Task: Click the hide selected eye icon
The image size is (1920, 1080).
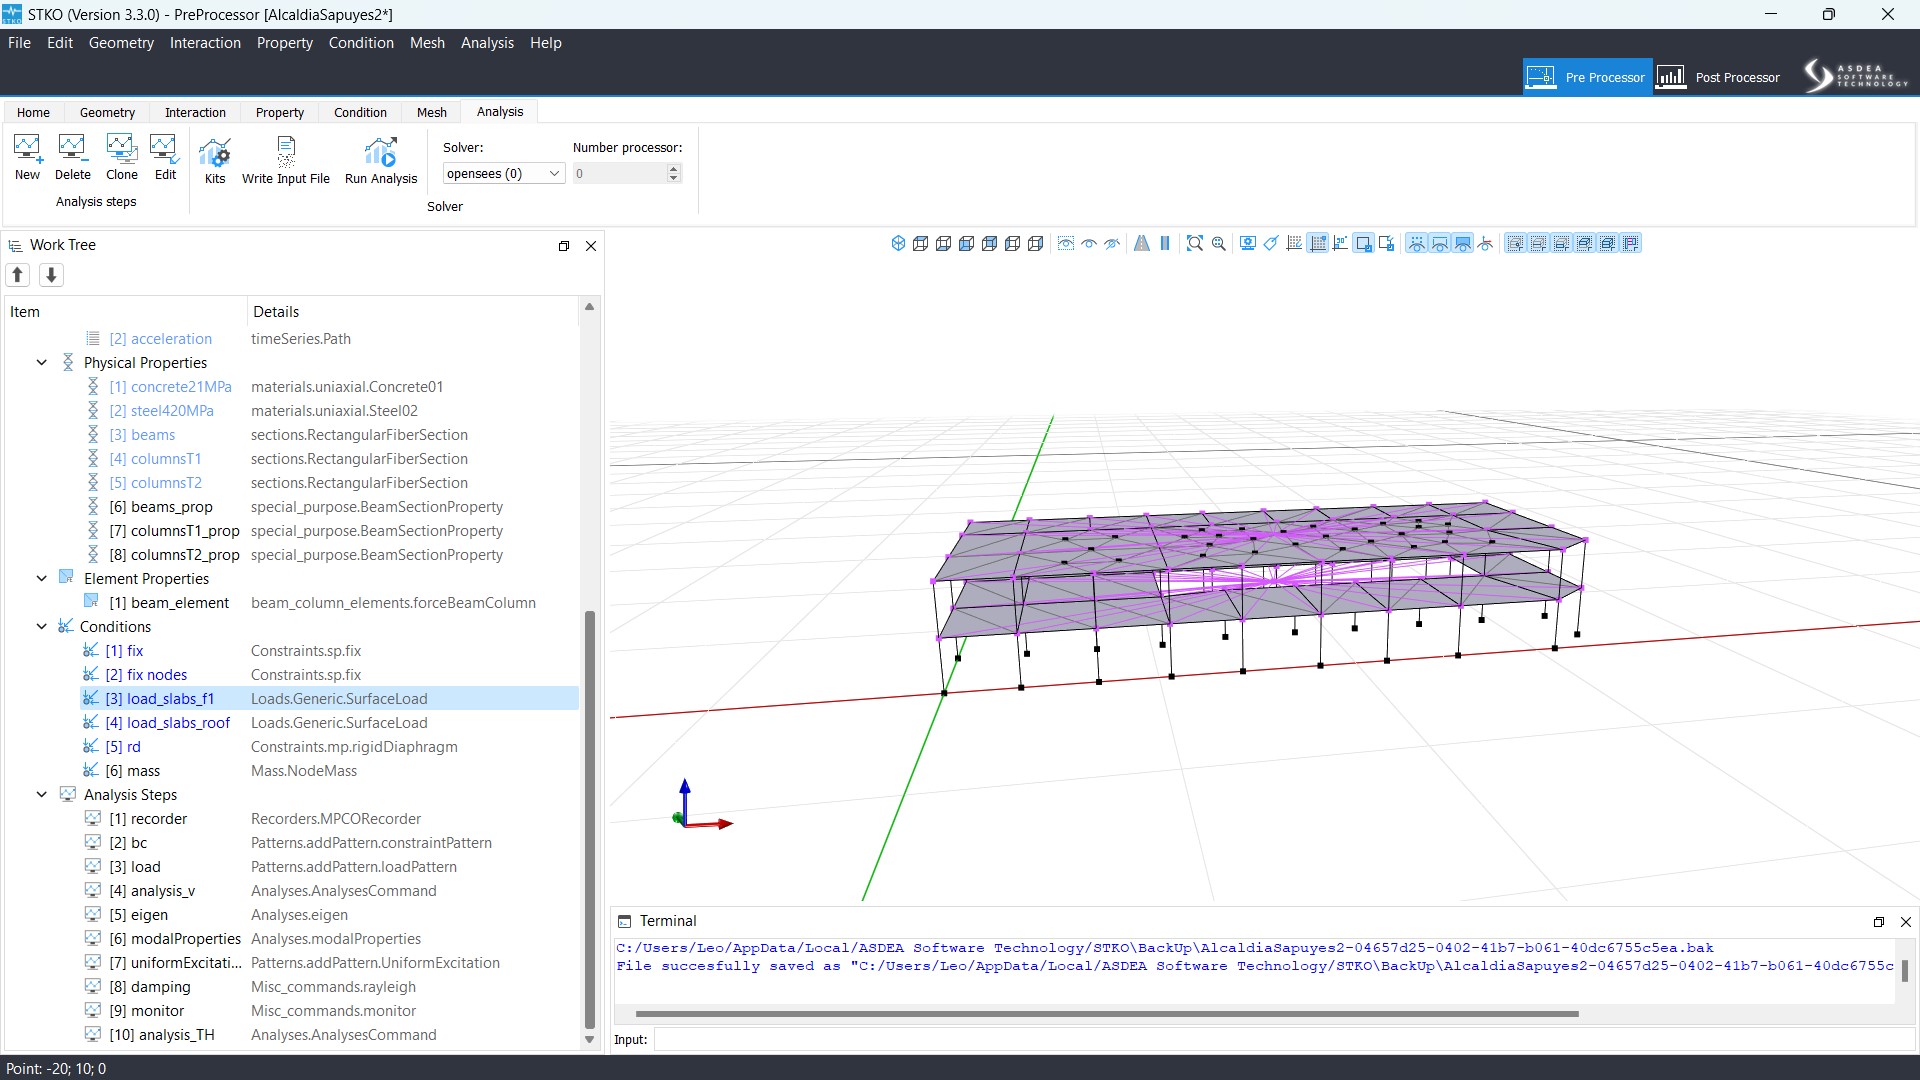Action: click(1112, 243)
